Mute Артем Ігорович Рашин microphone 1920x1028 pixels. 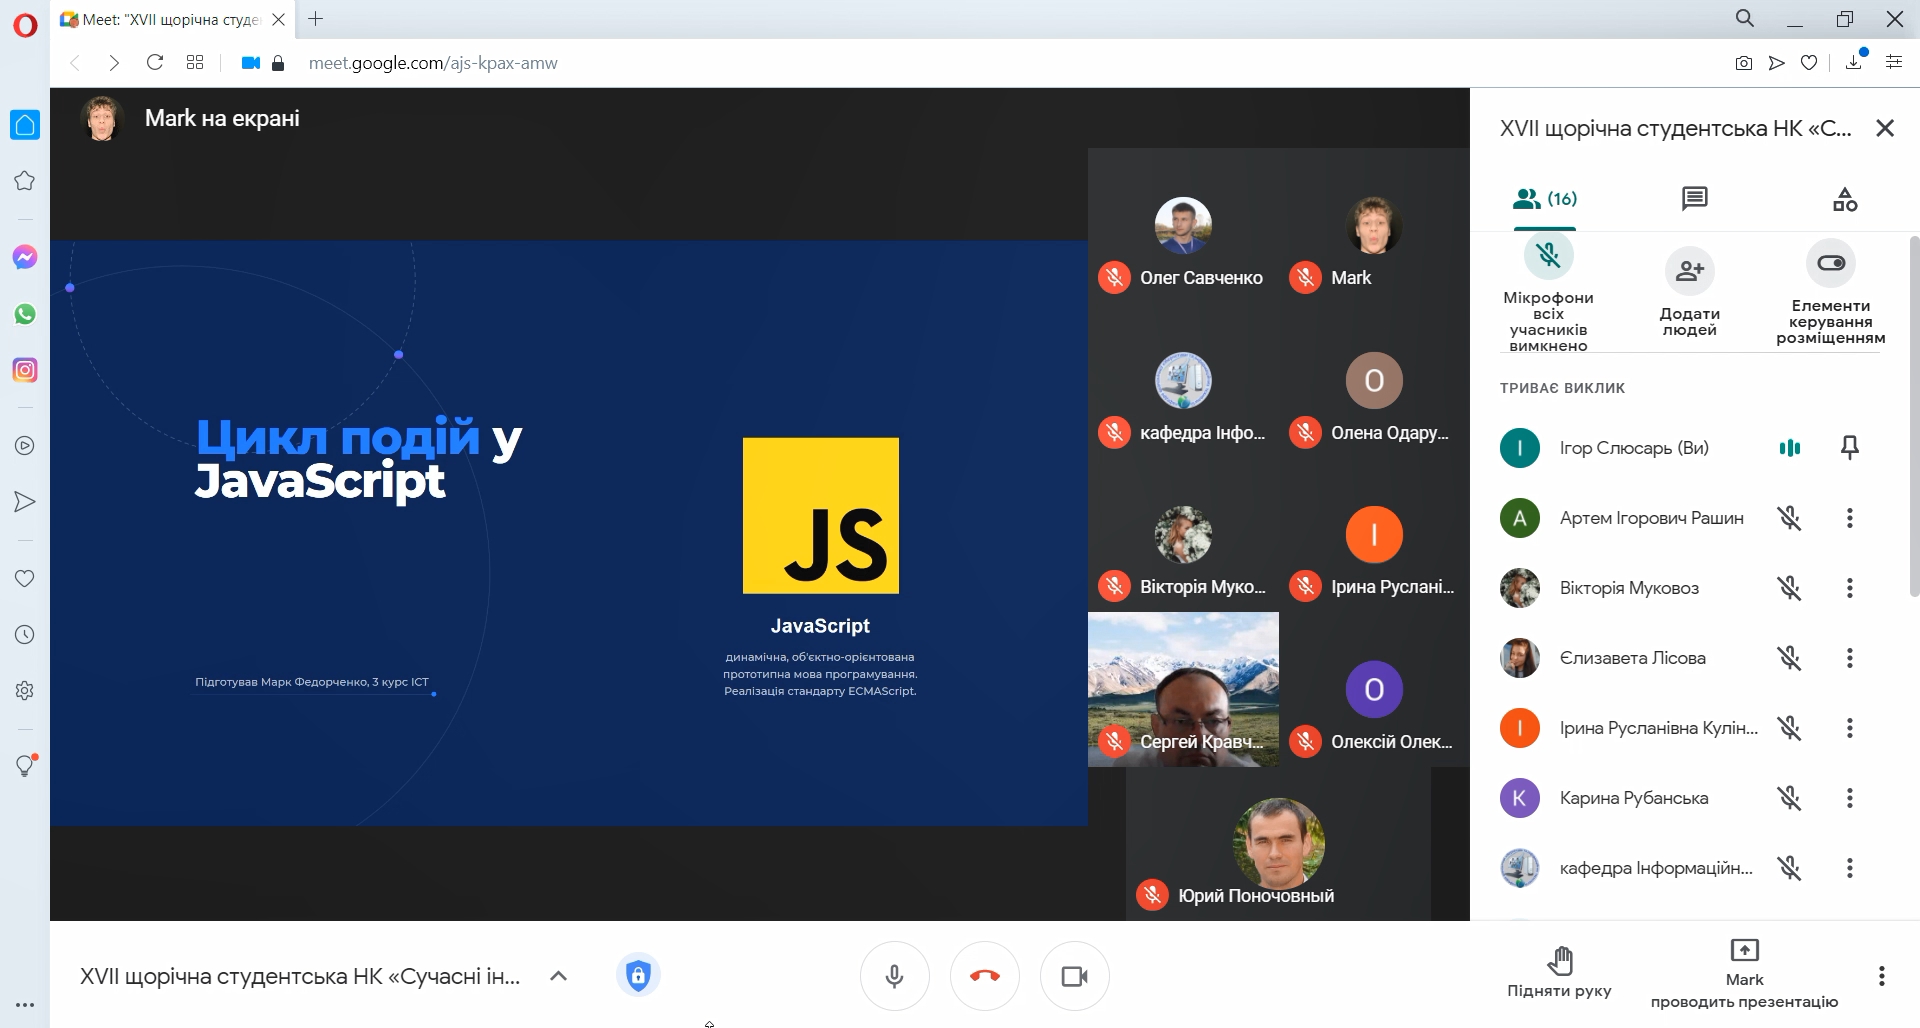tap(1789, 518)
